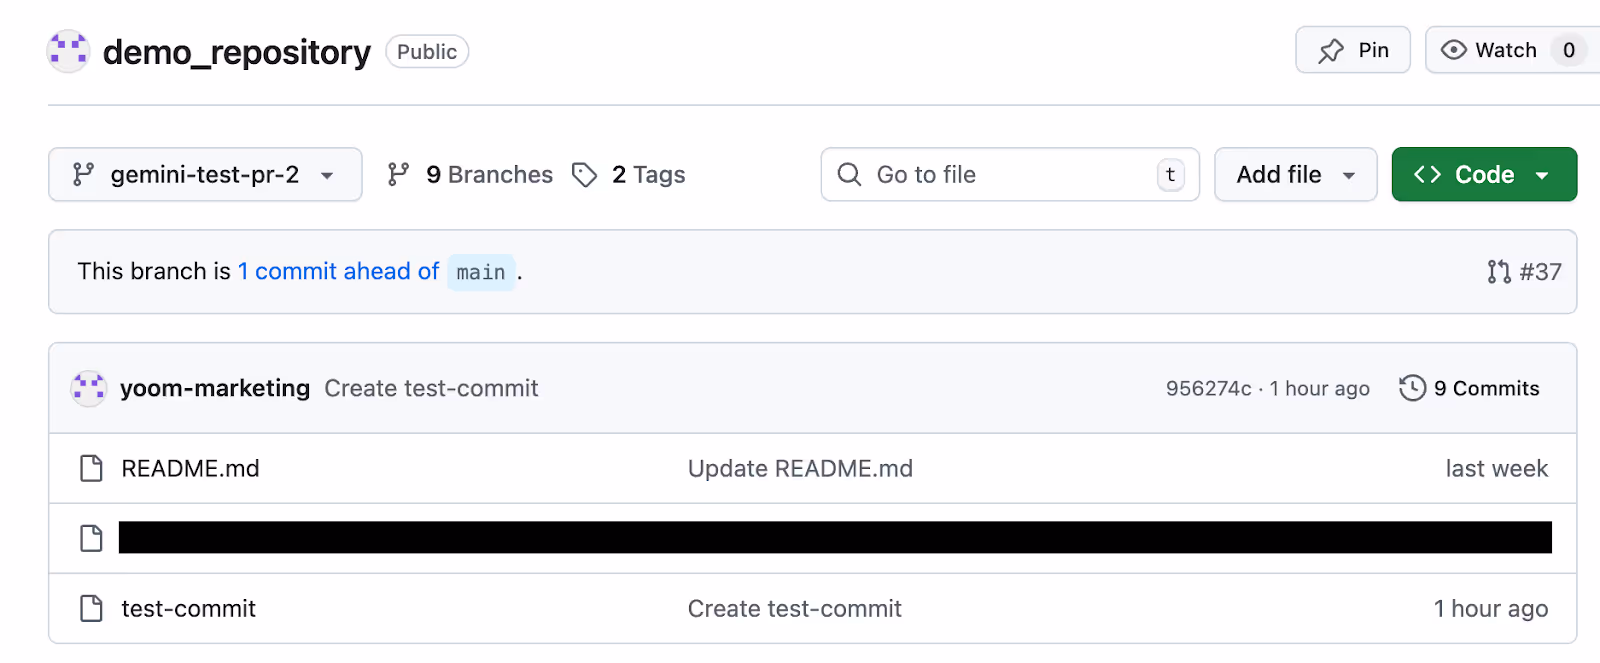Click the file icon in the redacted row
The width and height of the screenshot is (1600, 663).
pyautogui.click(x=91, y=538)
